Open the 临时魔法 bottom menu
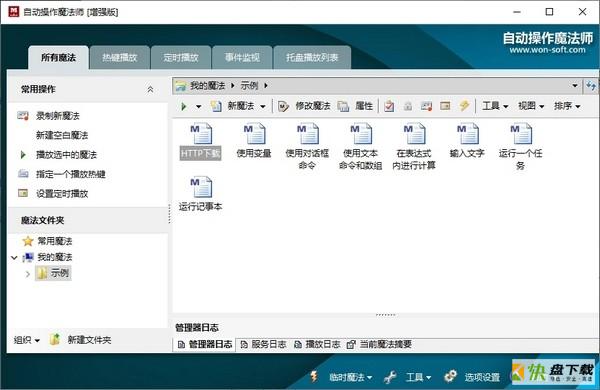This screenshot has width=600, height=390. 351,378
